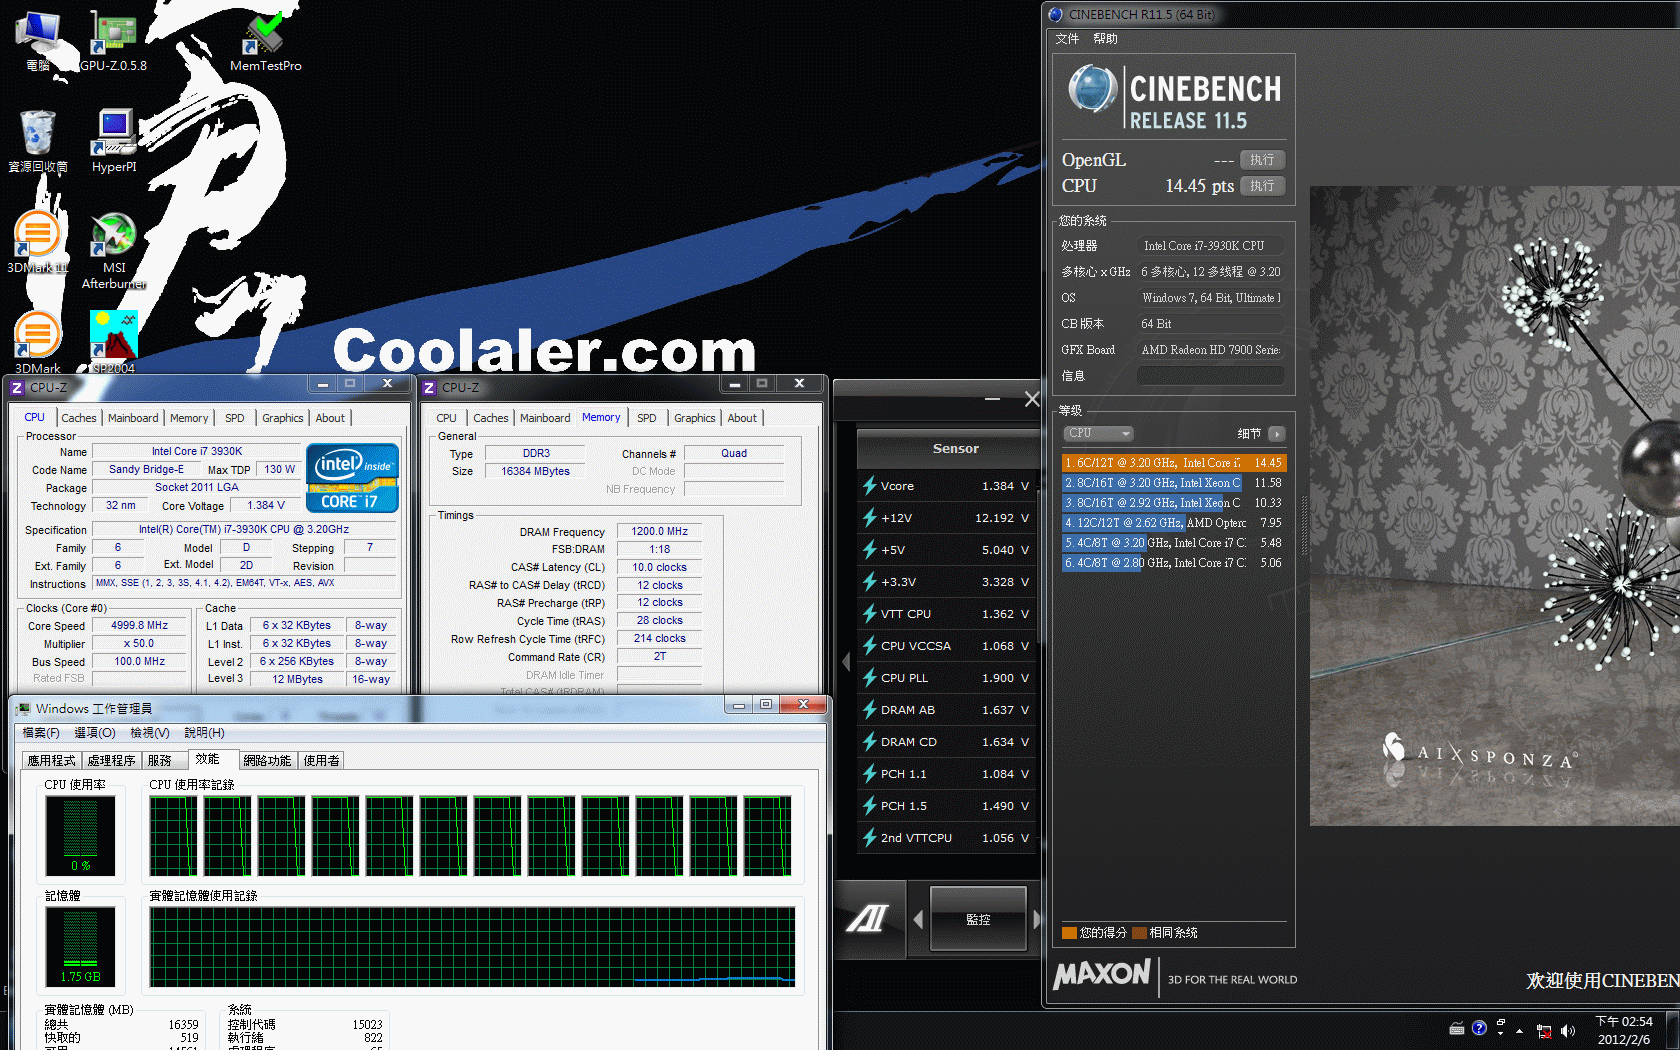Image resolution: width=1680 pixels, height=1050 pixels.
Task: Click the 信息 info input field in Cinebench
Action: tap(1211, 376)
